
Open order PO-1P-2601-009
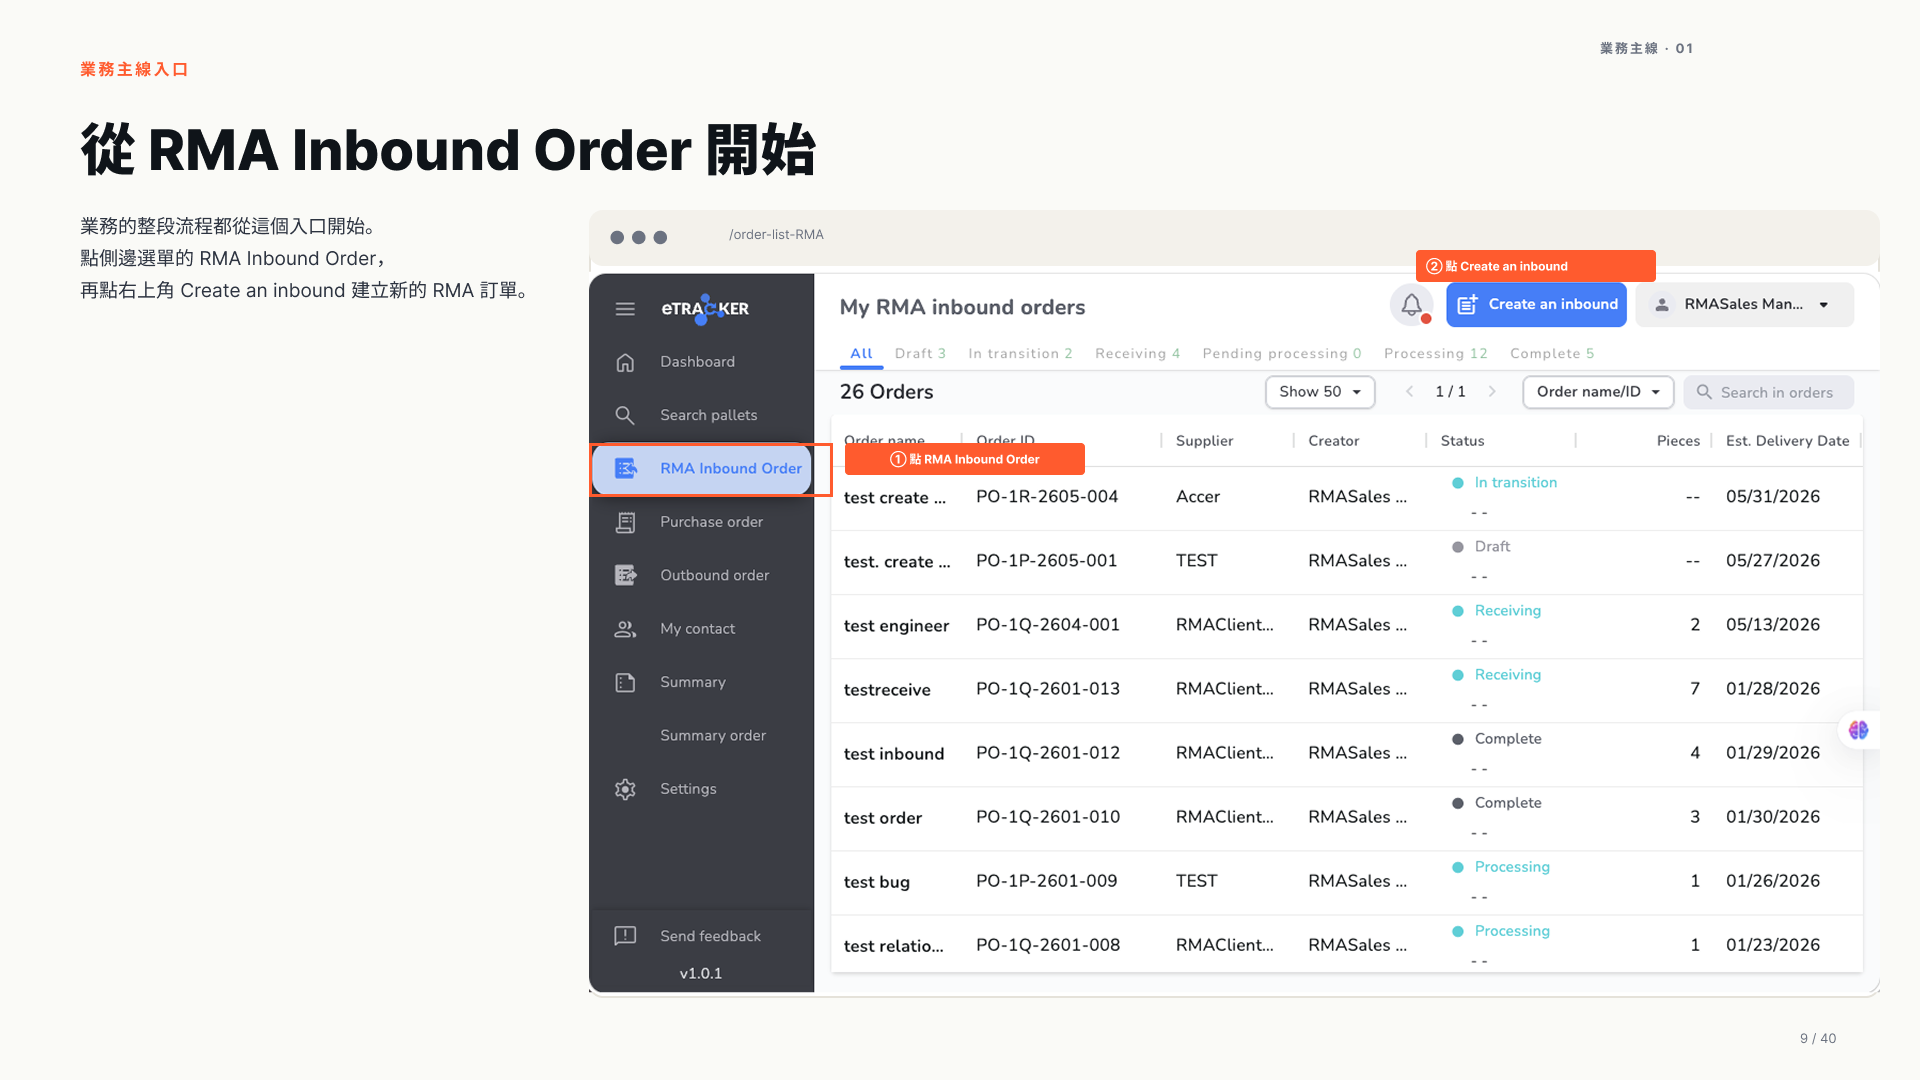pyautogui.click(x=1046, y=881)
